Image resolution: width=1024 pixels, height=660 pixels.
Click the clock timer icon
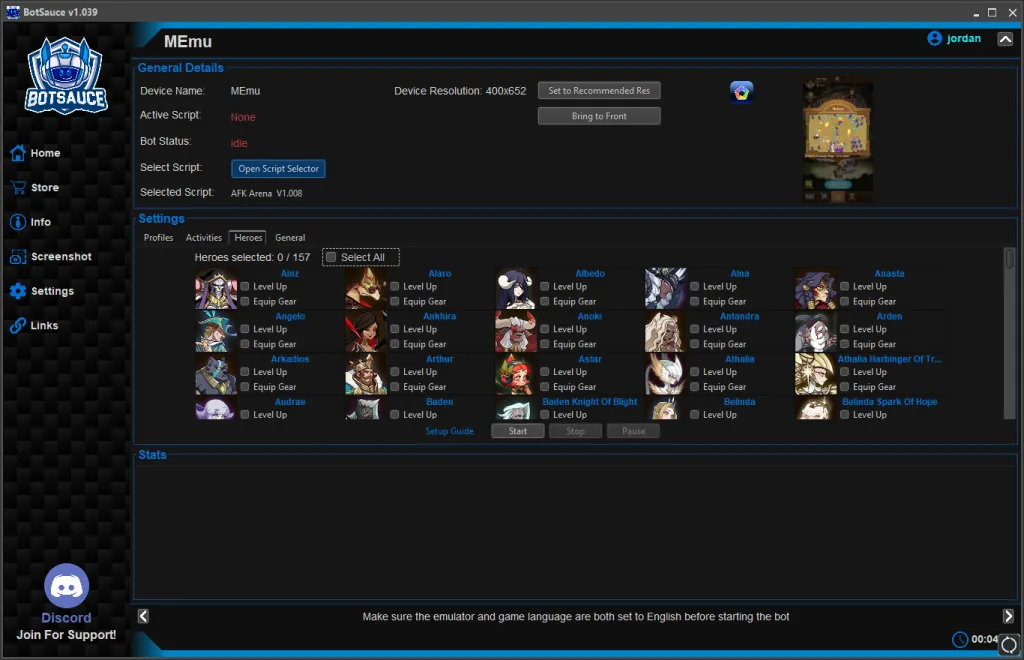click(x=960, y=640)
